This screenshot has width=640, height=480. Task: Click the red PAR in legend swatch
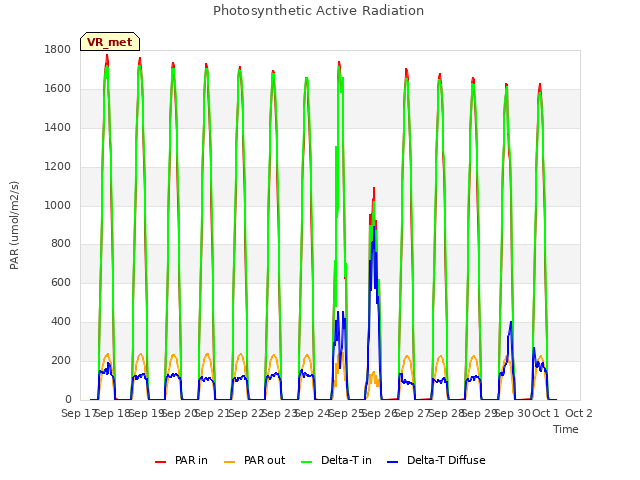160,462
